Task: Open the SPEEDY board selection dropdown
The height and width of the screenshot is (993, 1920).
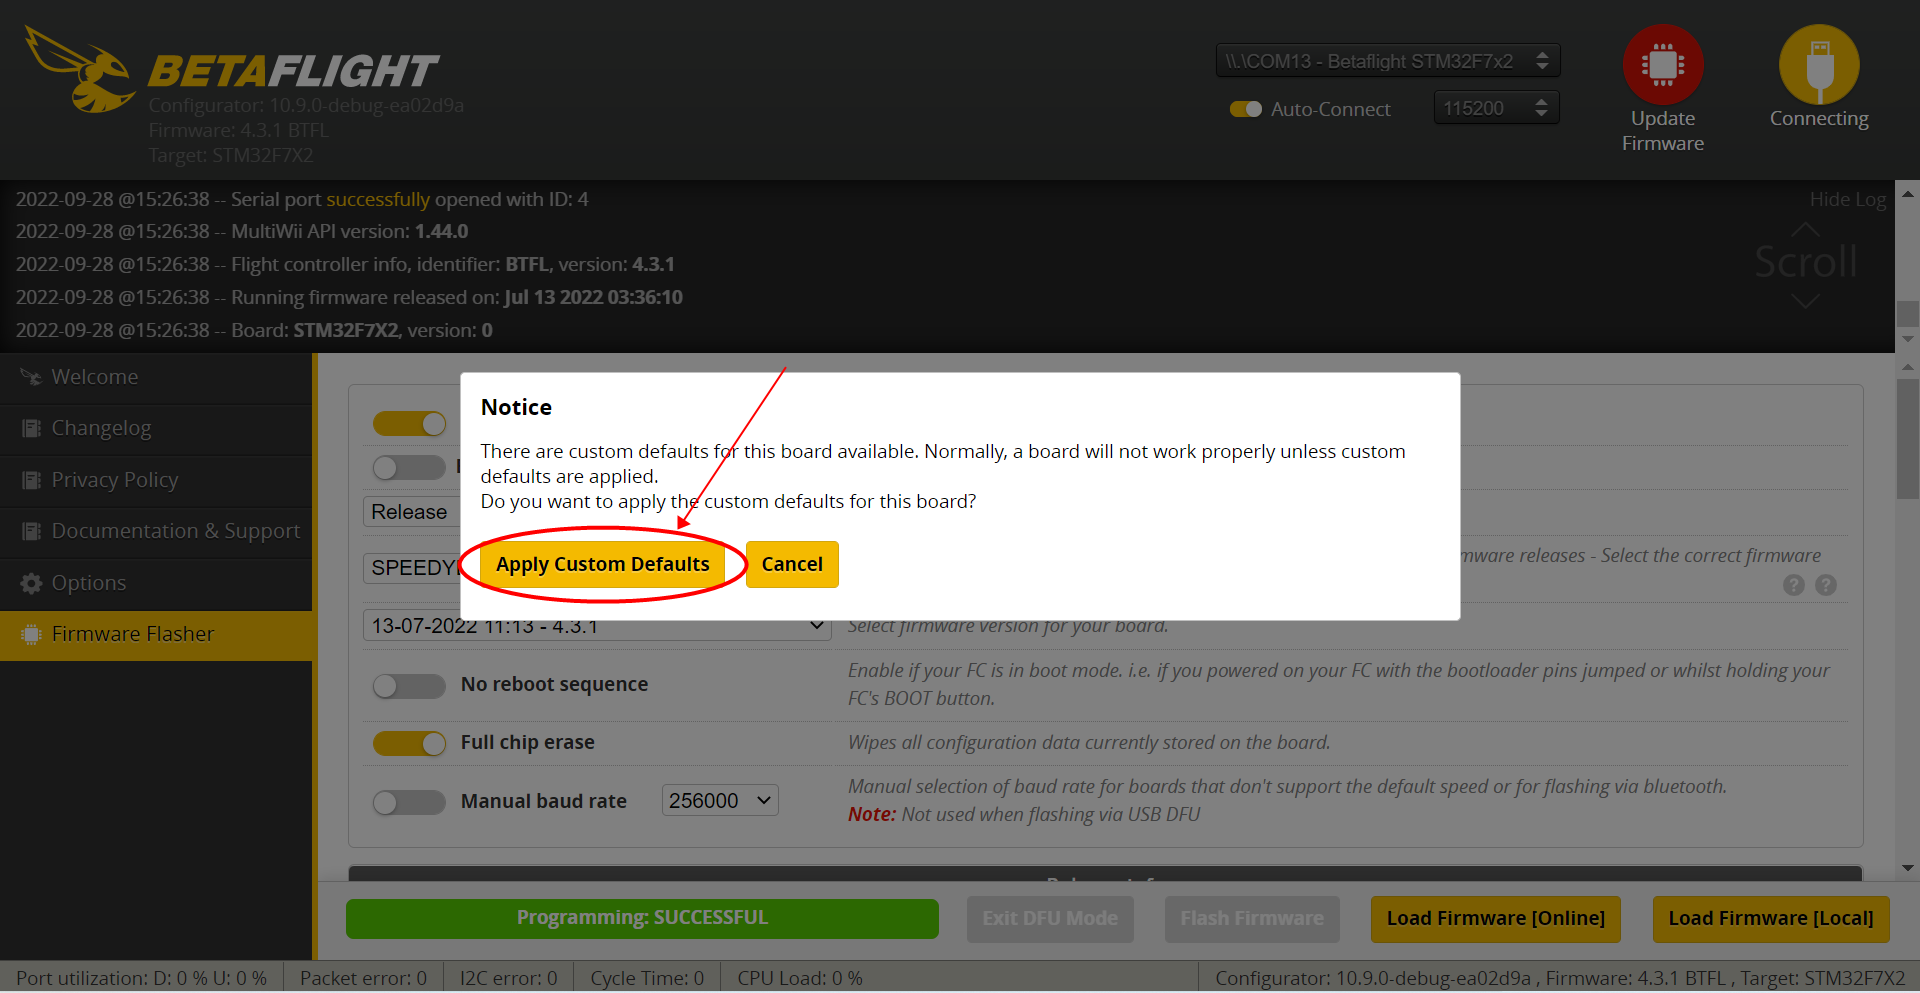Action: [x=411, y=568]
